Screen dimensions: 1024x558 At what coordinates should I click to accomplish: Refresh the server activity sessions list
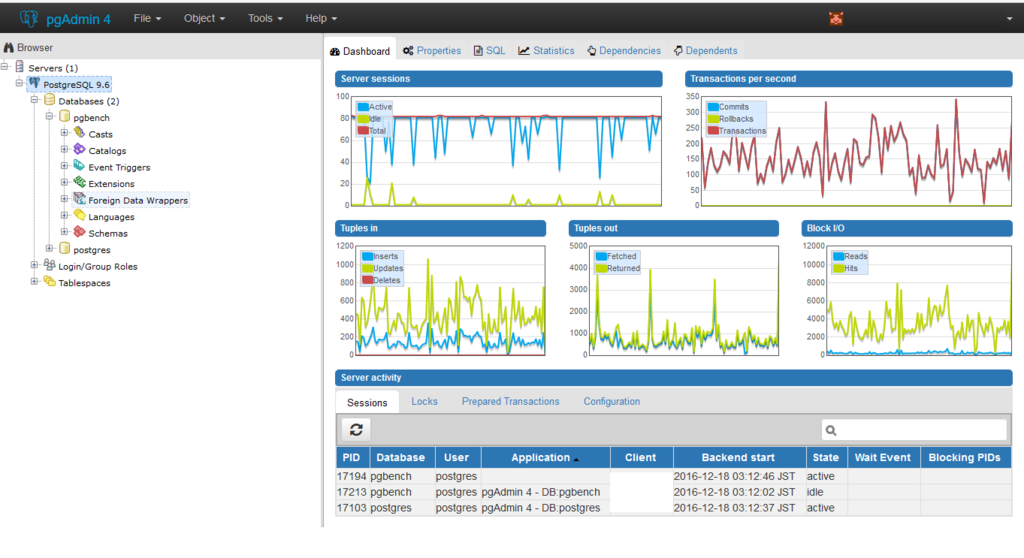[x=356, y=429]
